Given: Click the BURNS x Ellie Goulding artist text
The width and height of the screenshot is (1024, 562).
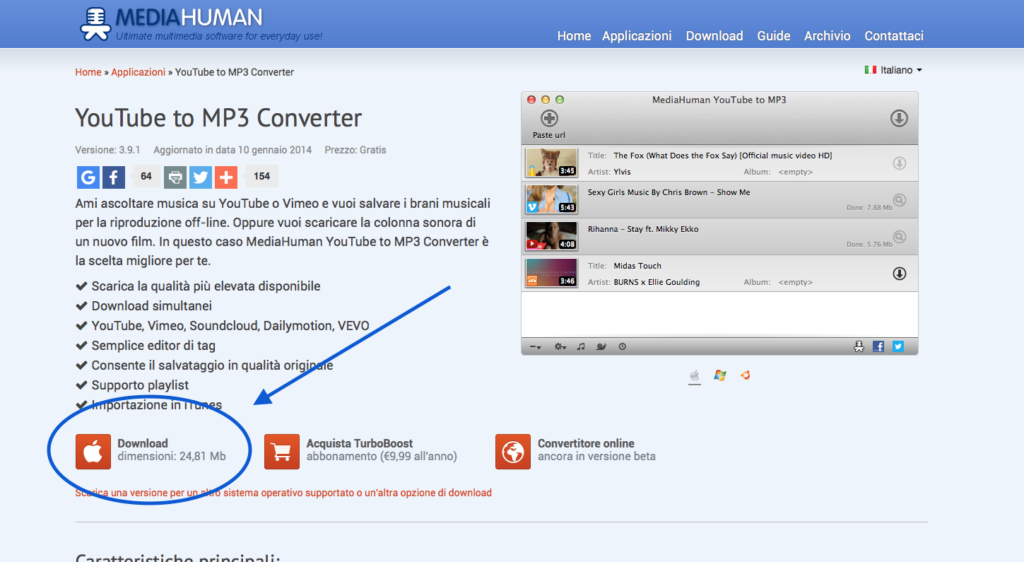Looking at the screenshot, I should (x=656, y=282).
